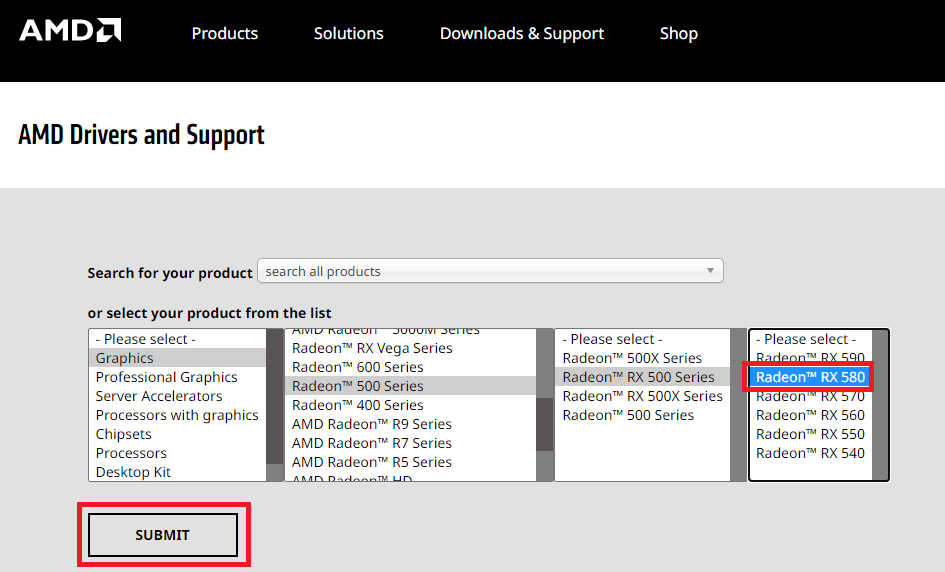The width and height of the screenshot is (945, 572).
Task: Expand the product search dropdown arrow
Action: coord(711,271)
